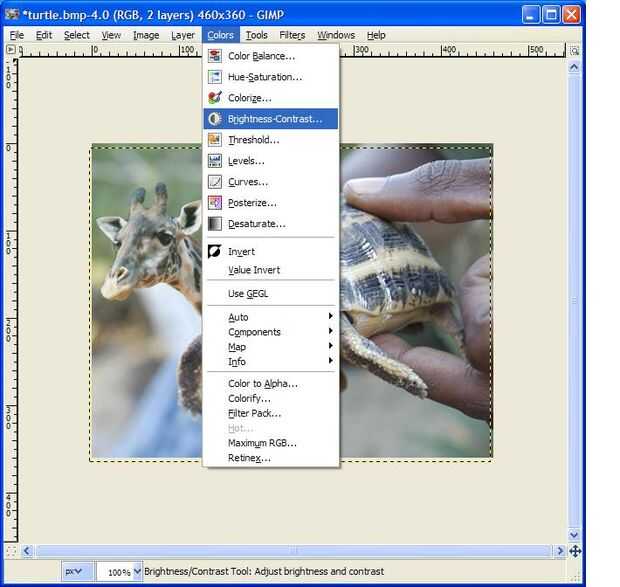
Task: Minimize the GIMP window
Action: tap(531, 15)
